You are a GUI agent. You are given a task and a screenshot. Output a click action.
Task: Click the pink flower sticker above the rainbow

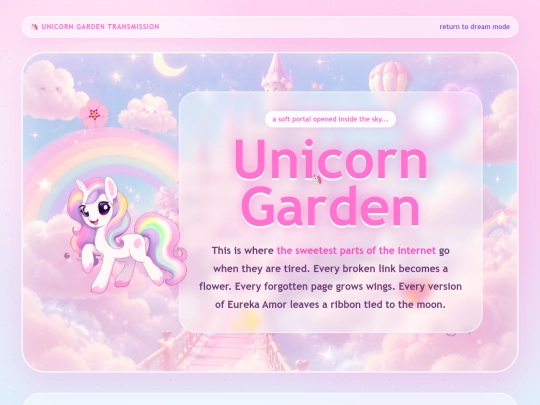[94, 113]
